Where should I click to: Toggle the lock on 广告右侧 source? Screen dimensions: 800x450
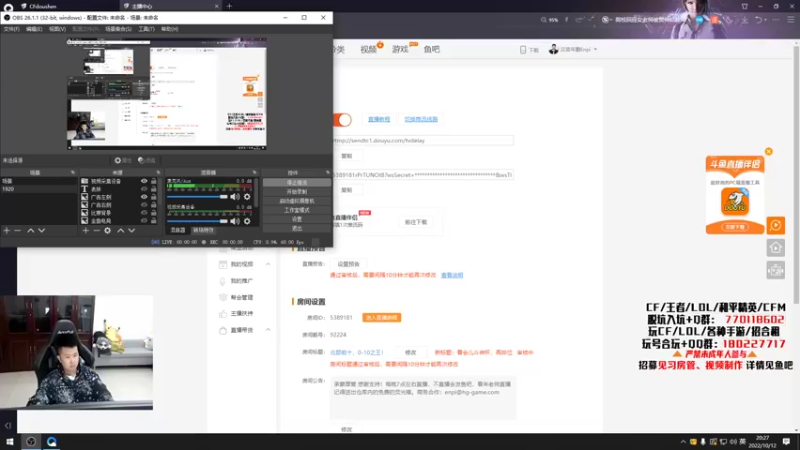pos(154,205)
